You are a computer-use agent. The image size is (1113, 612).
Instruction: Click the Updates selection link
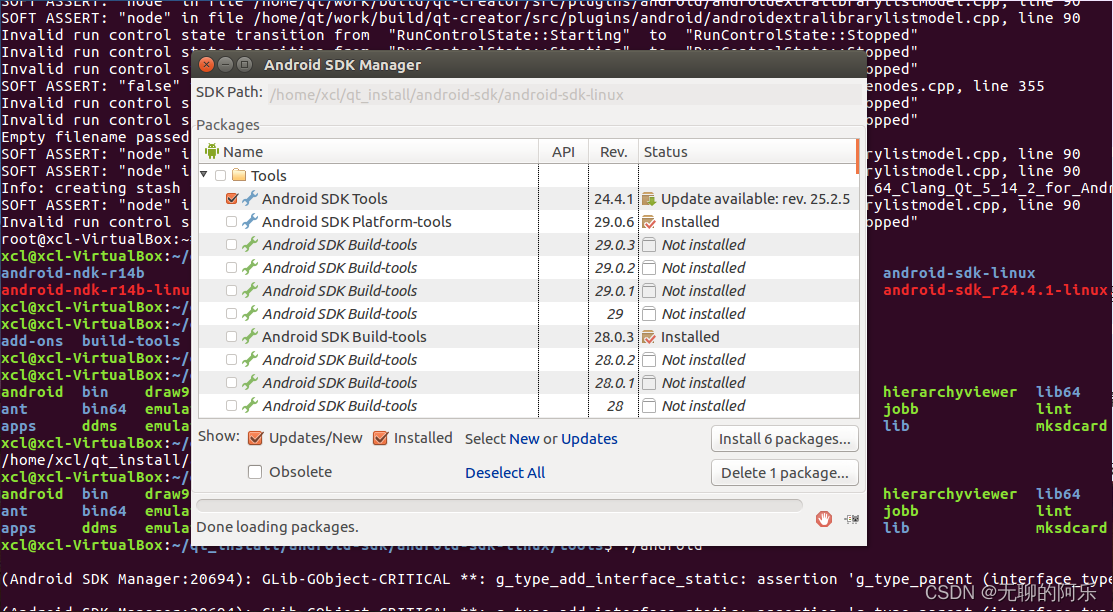pos(589,439)
